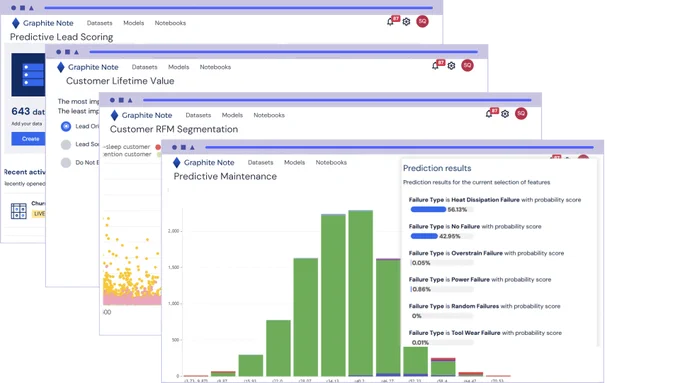This screenshot has width=680, height=383.
Task: Click the 2,000 y-axis label
Action: [x=173, y=231]
